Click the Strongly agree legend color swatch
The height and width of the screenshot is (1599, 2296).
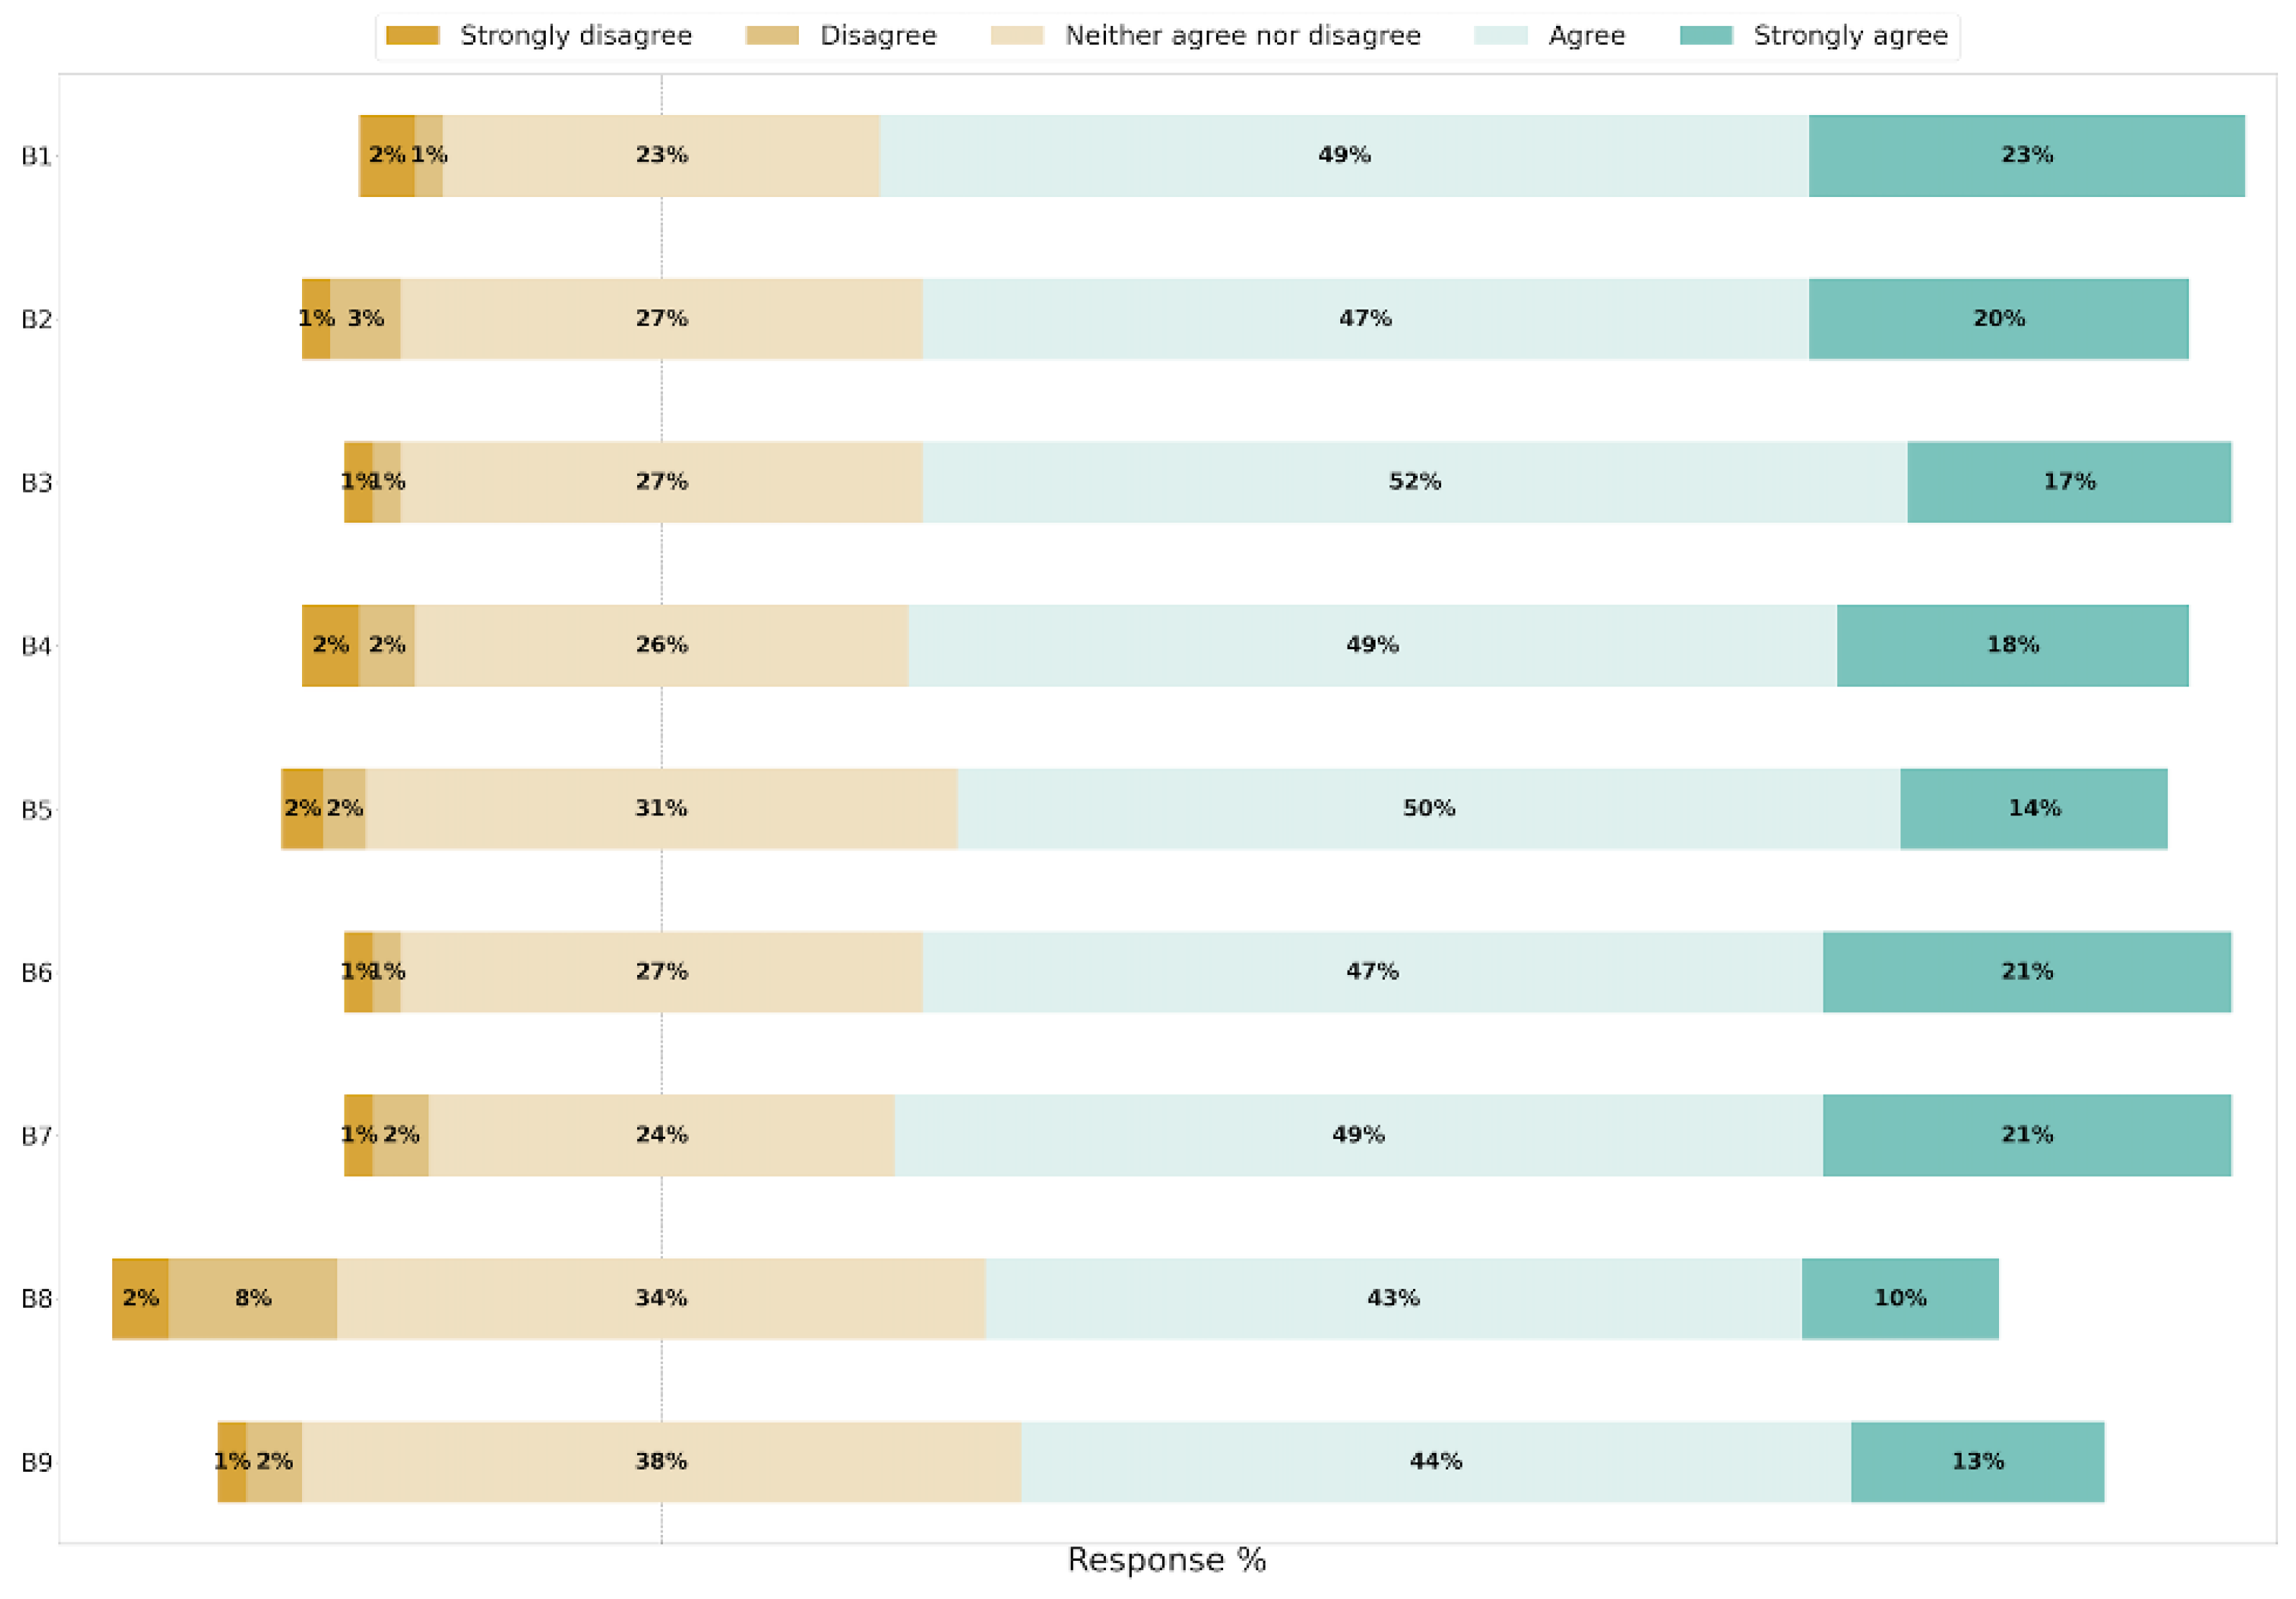(1705, 36)
